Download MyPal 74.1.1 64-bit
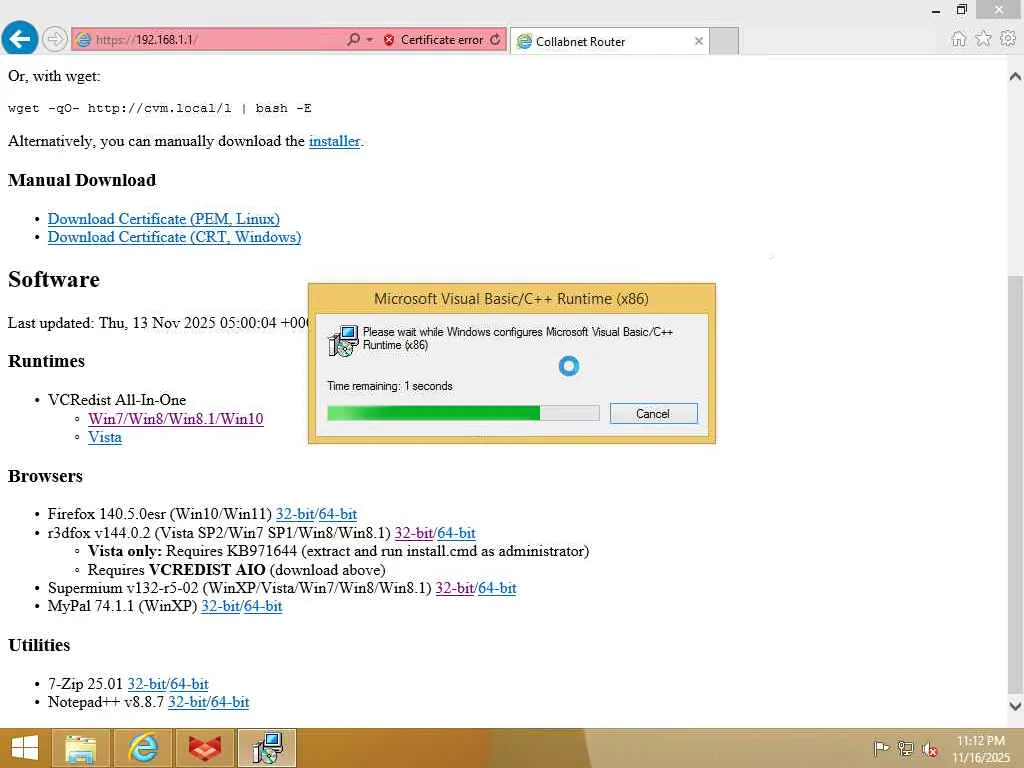This screenshot has width=1024, height=768. (263, 606)
